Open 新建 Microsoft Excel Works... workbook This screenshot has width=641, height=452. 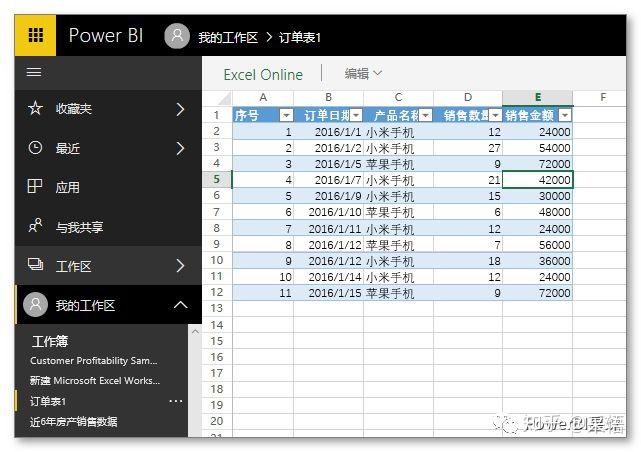tap(95, 380)
